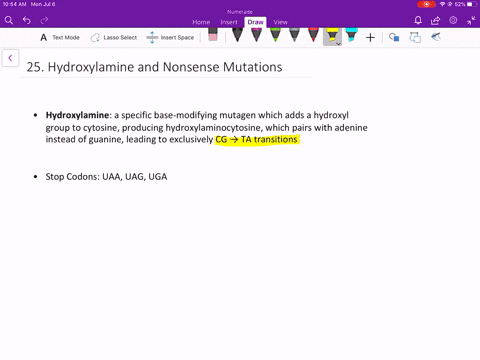Pick the green pen
The height and width of the screenshot is (360, 480).
(275, 35)
